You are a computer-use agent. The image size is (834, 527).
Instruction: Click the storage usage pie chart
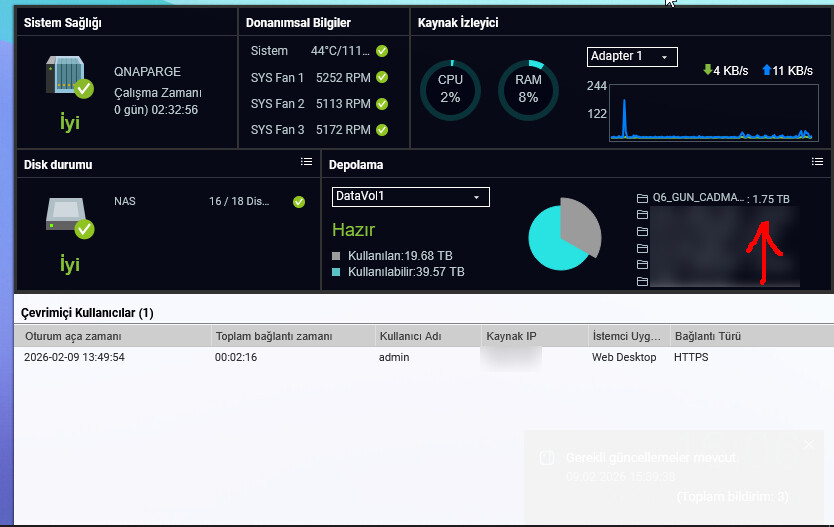pyautogui.click(x=564, y=234)
